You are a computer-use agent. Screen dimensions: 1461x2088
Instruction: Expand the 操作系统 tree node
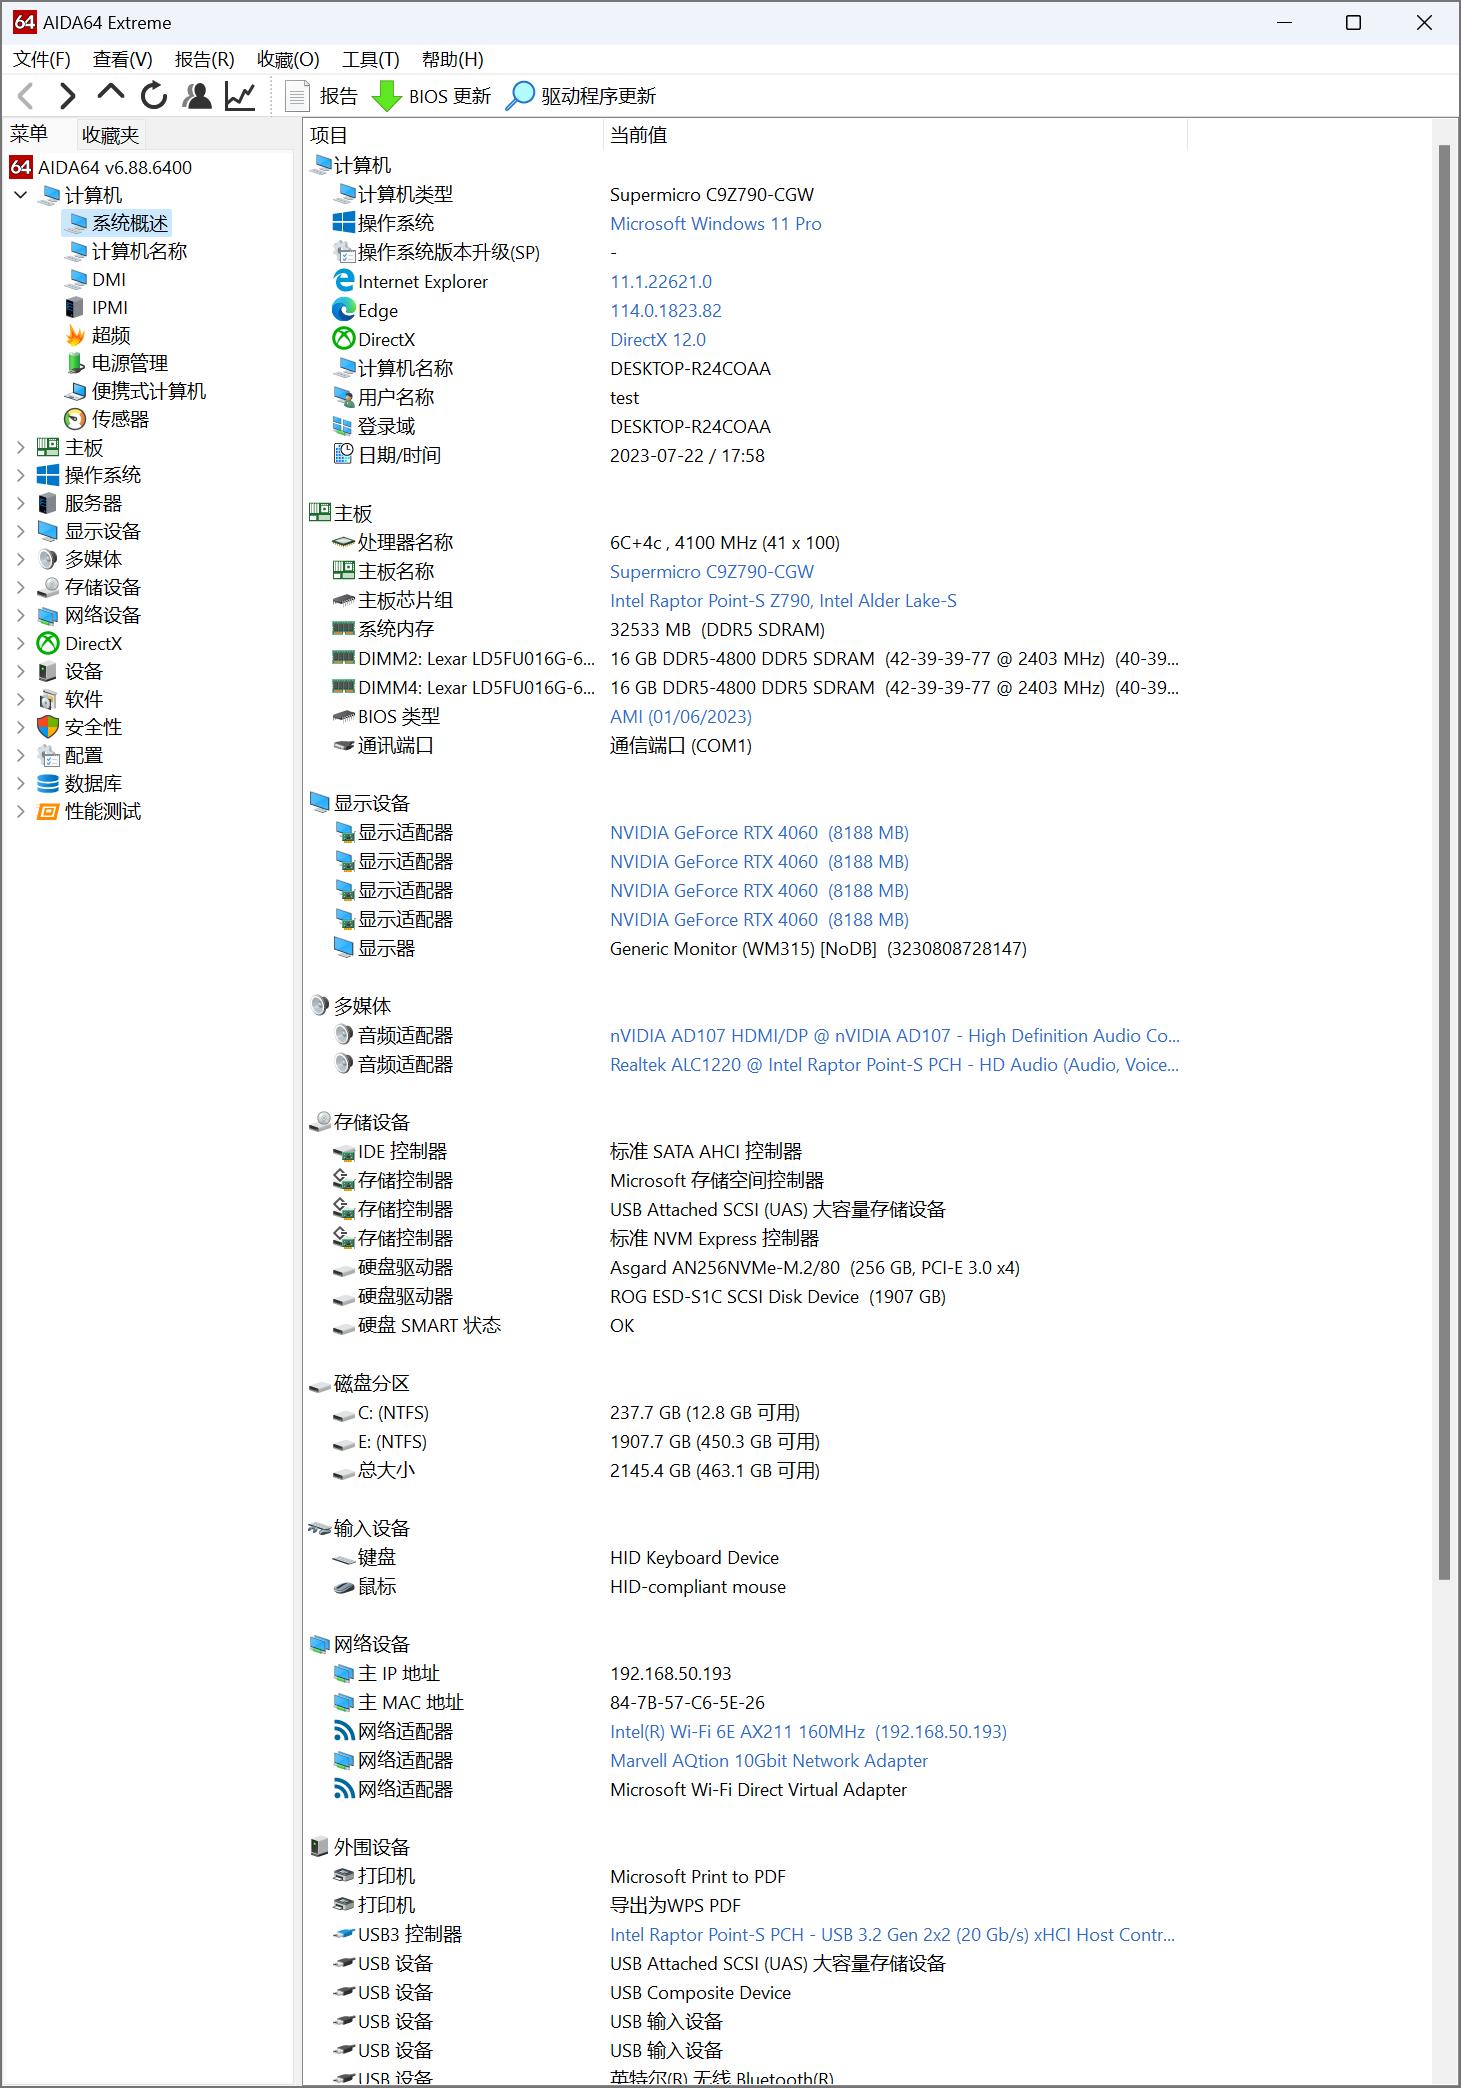click(20, 475)
